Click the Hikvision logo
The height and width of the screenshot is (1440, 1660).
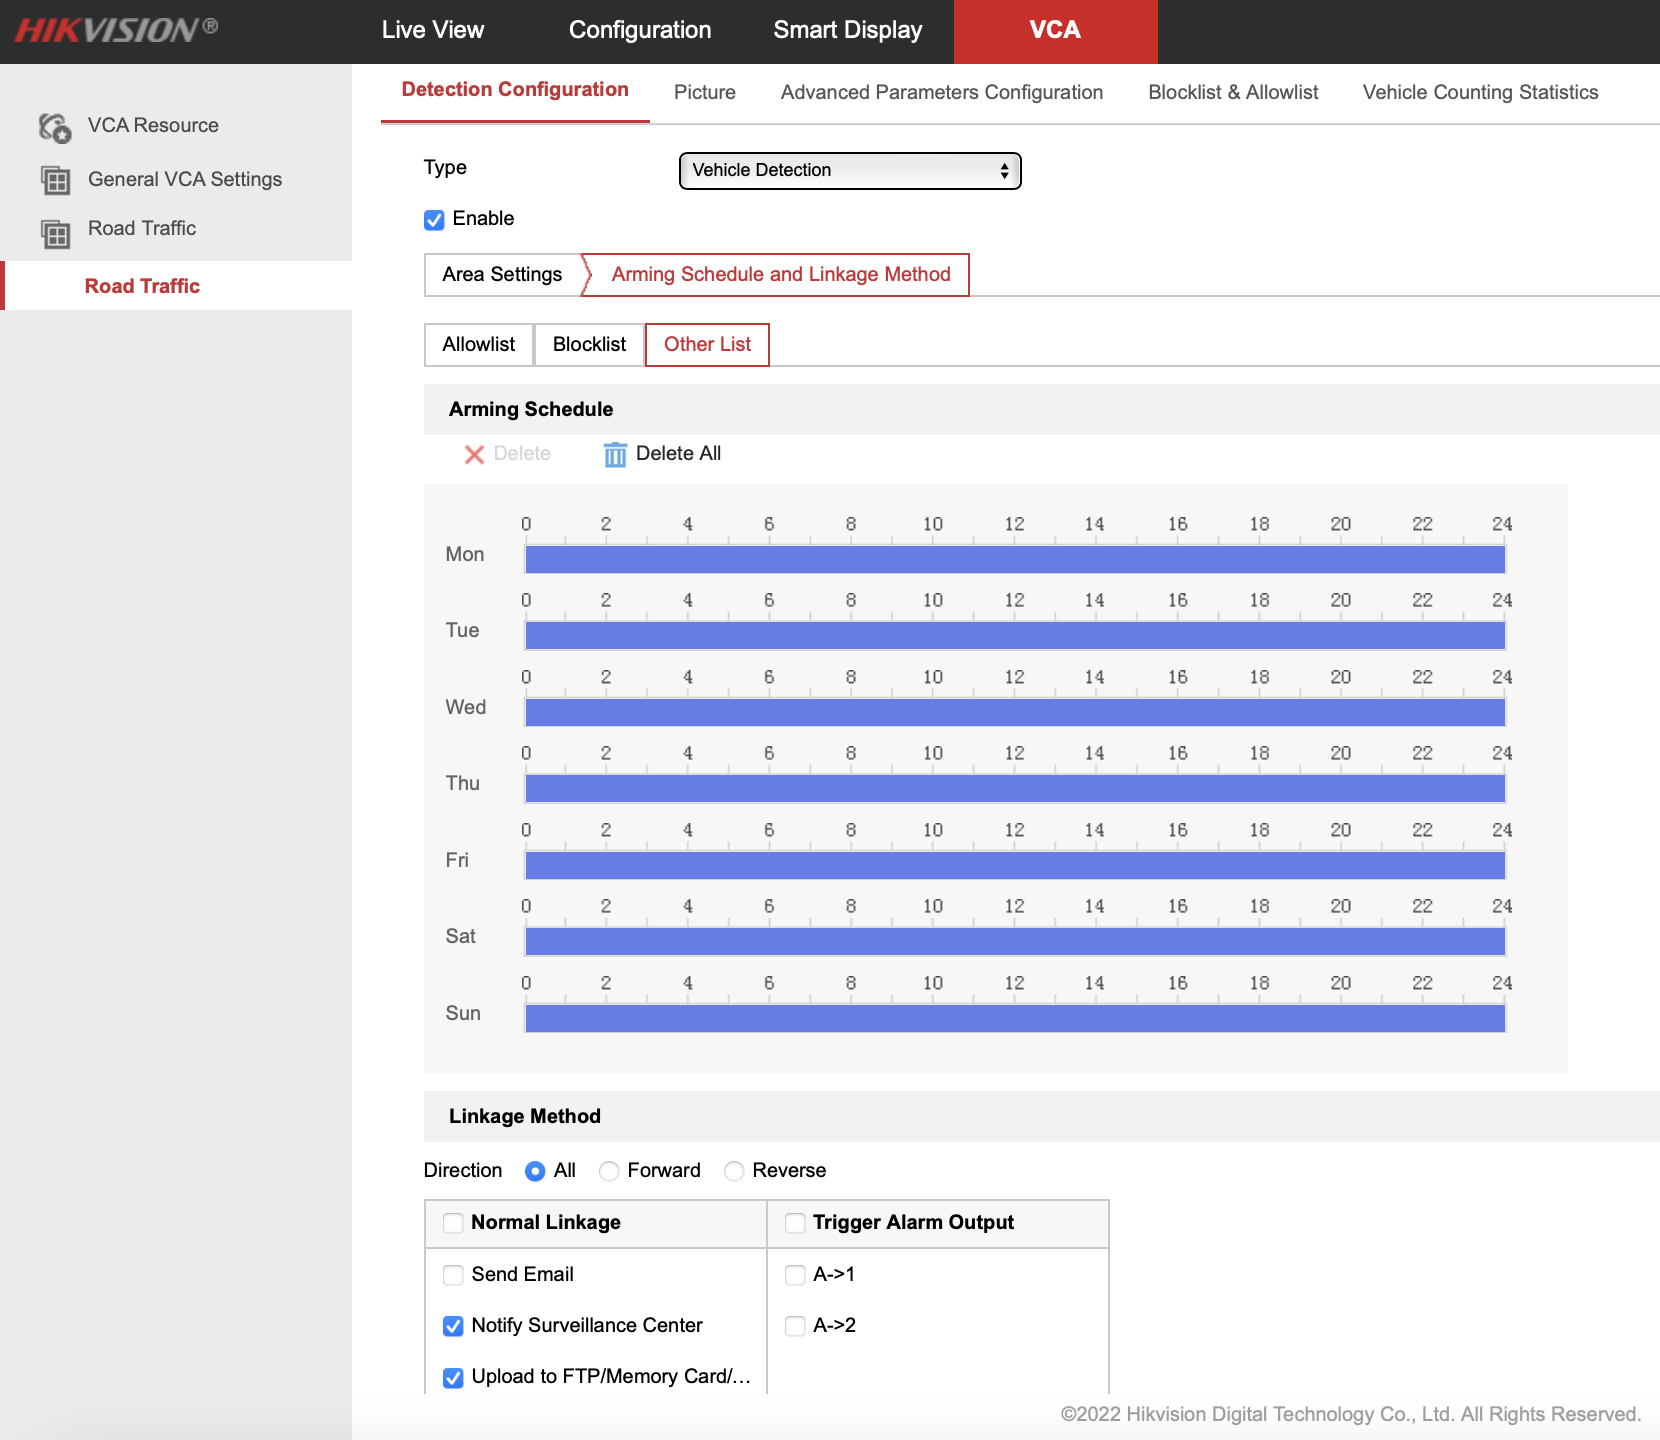(x=116, y=30)
